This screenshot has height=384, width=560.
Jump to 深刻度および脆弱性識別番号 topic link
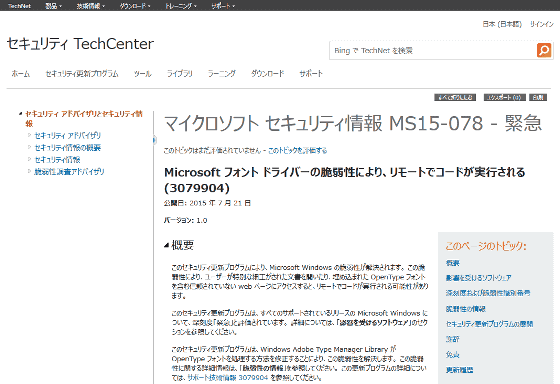point(488,293)
